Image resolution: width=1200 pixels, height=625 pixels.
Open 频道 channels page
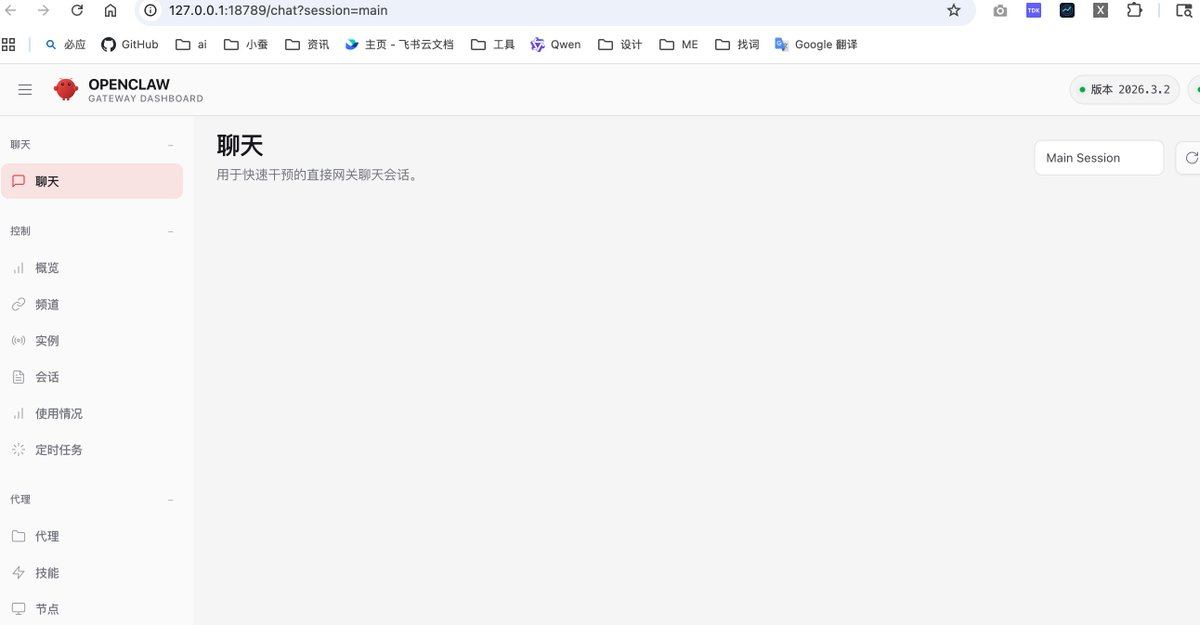click(x=47, y=304)
